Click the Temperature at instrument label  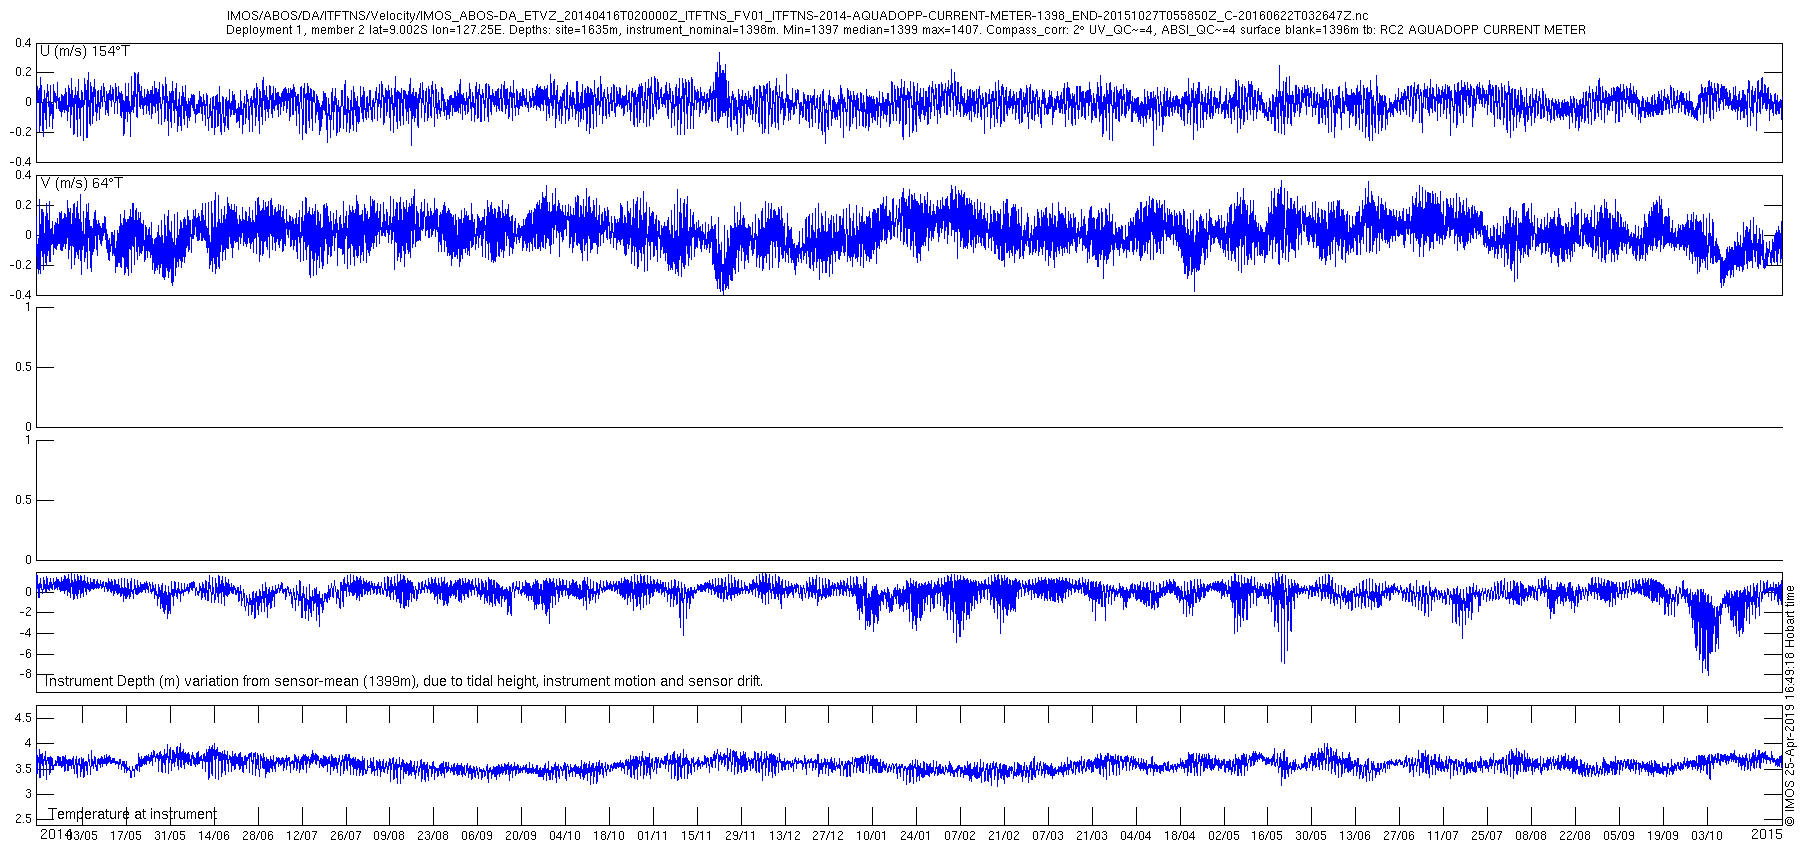(133, 814)
